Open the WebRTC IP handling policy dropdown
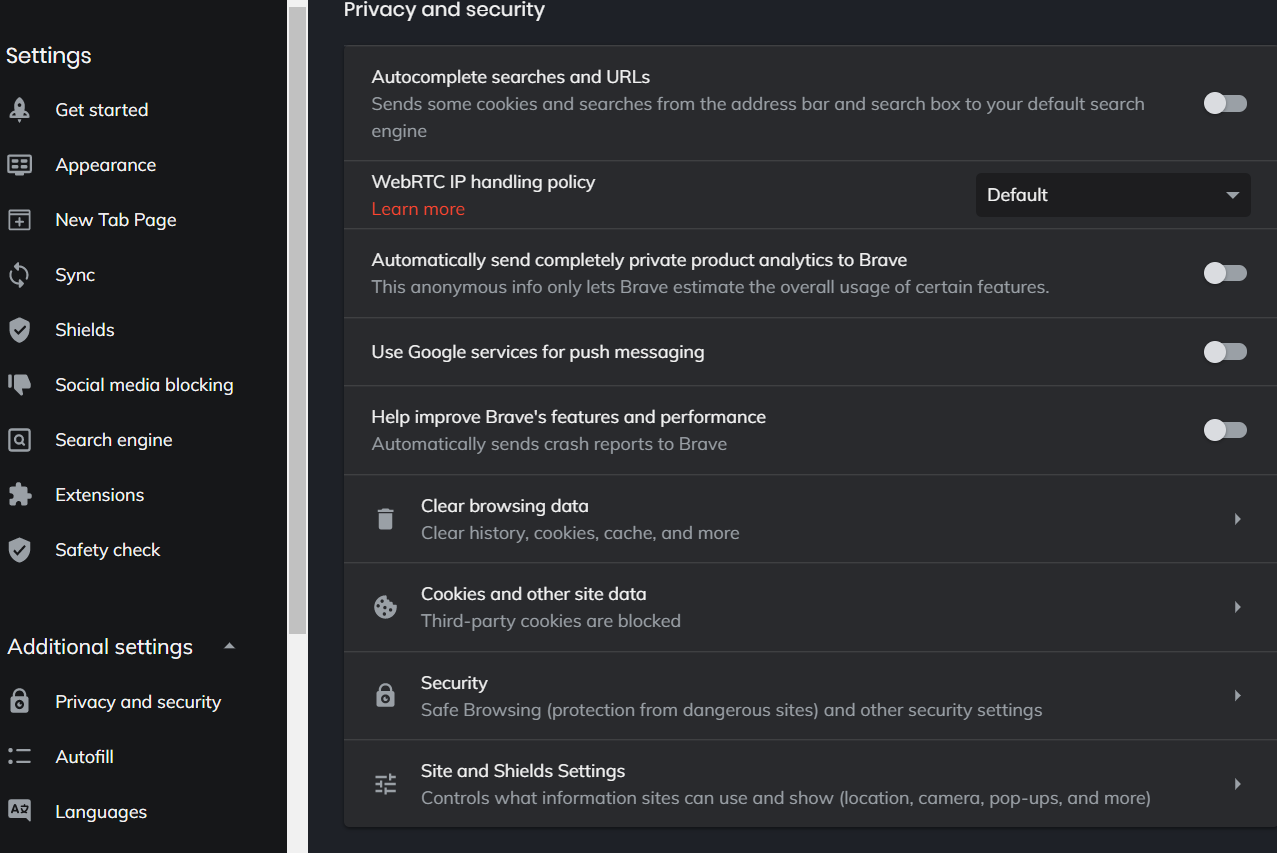Viewport: 1277px width, 853px height. pos(1112,195)
